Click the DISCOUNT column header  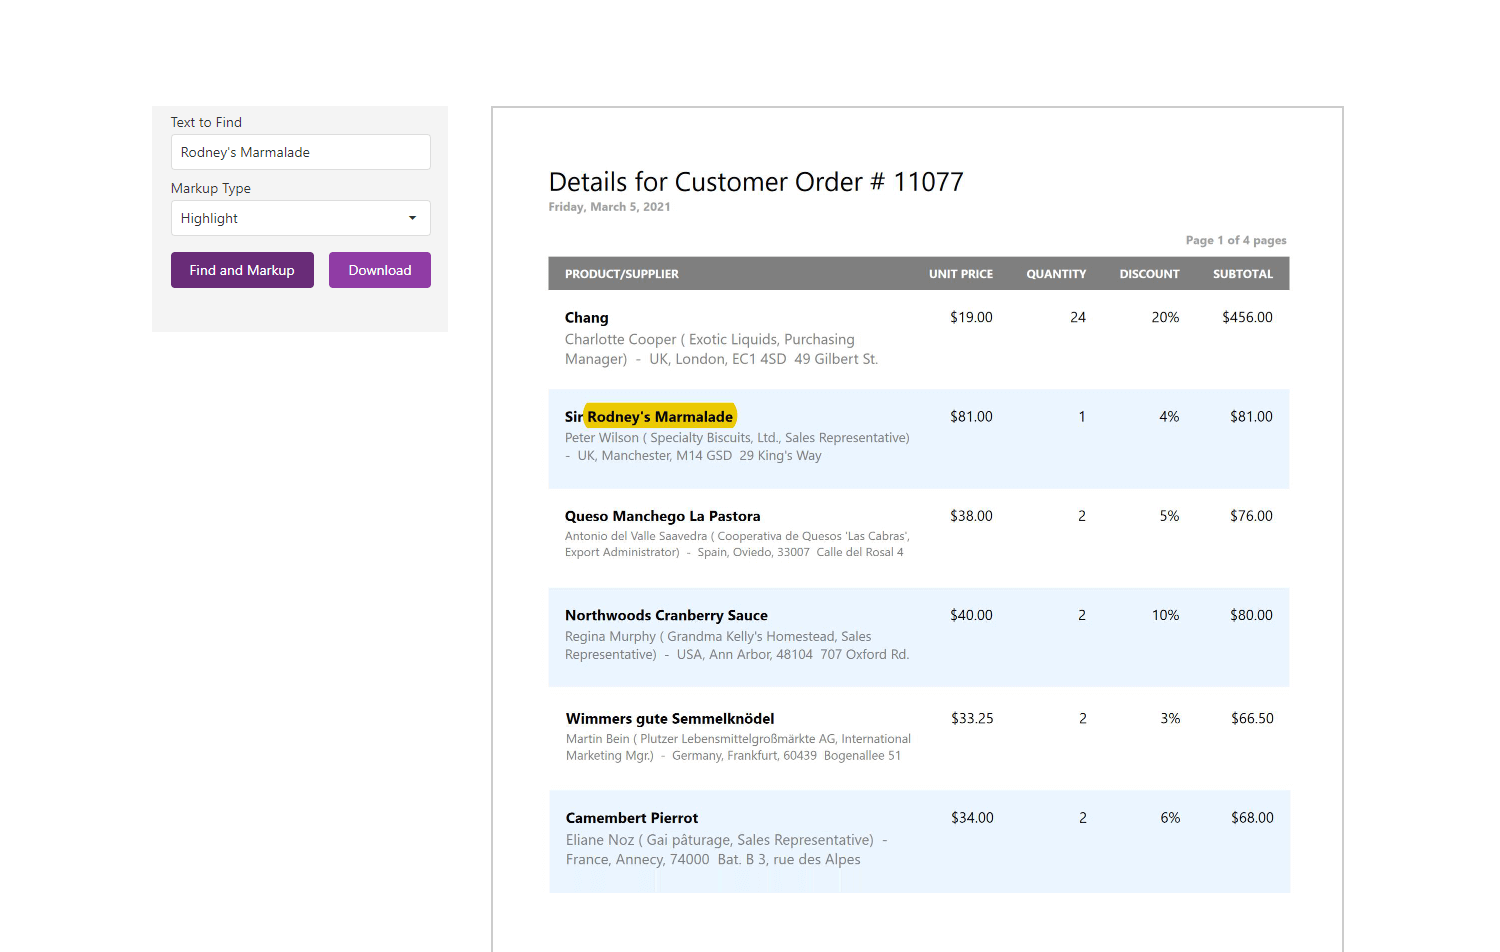coord(1149,274)
